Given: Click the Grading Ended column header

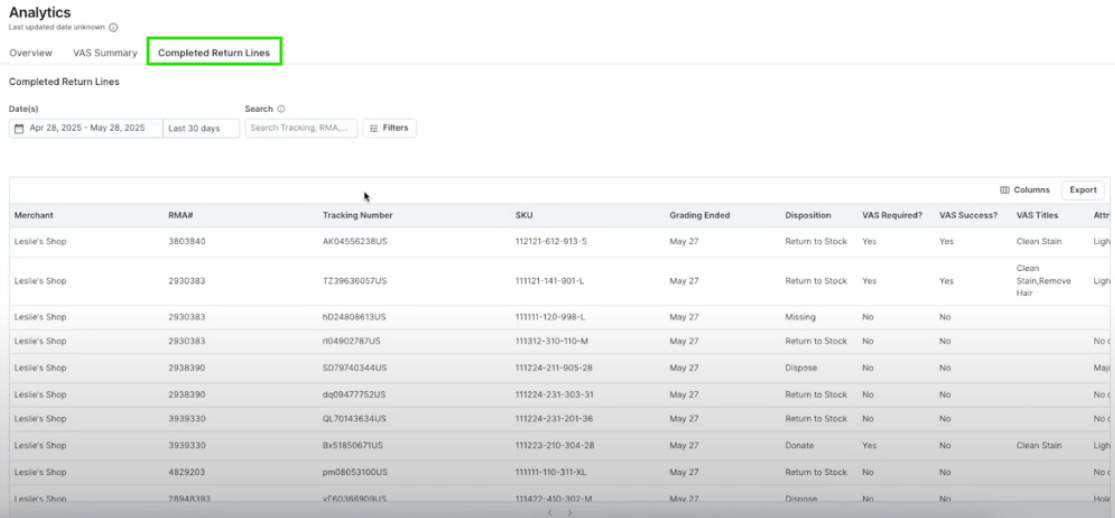Looking at the screenshot, I should click(x=699, y=215).
